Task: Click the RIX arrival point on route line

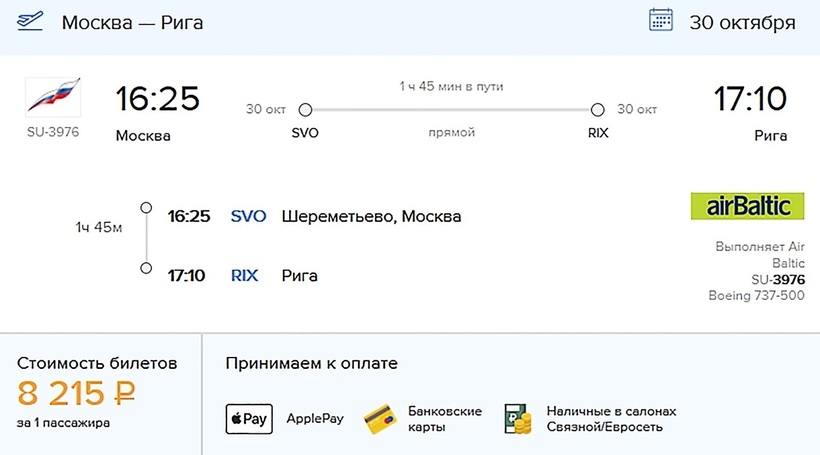Action: pyautogui.click(x=598, y=110)
